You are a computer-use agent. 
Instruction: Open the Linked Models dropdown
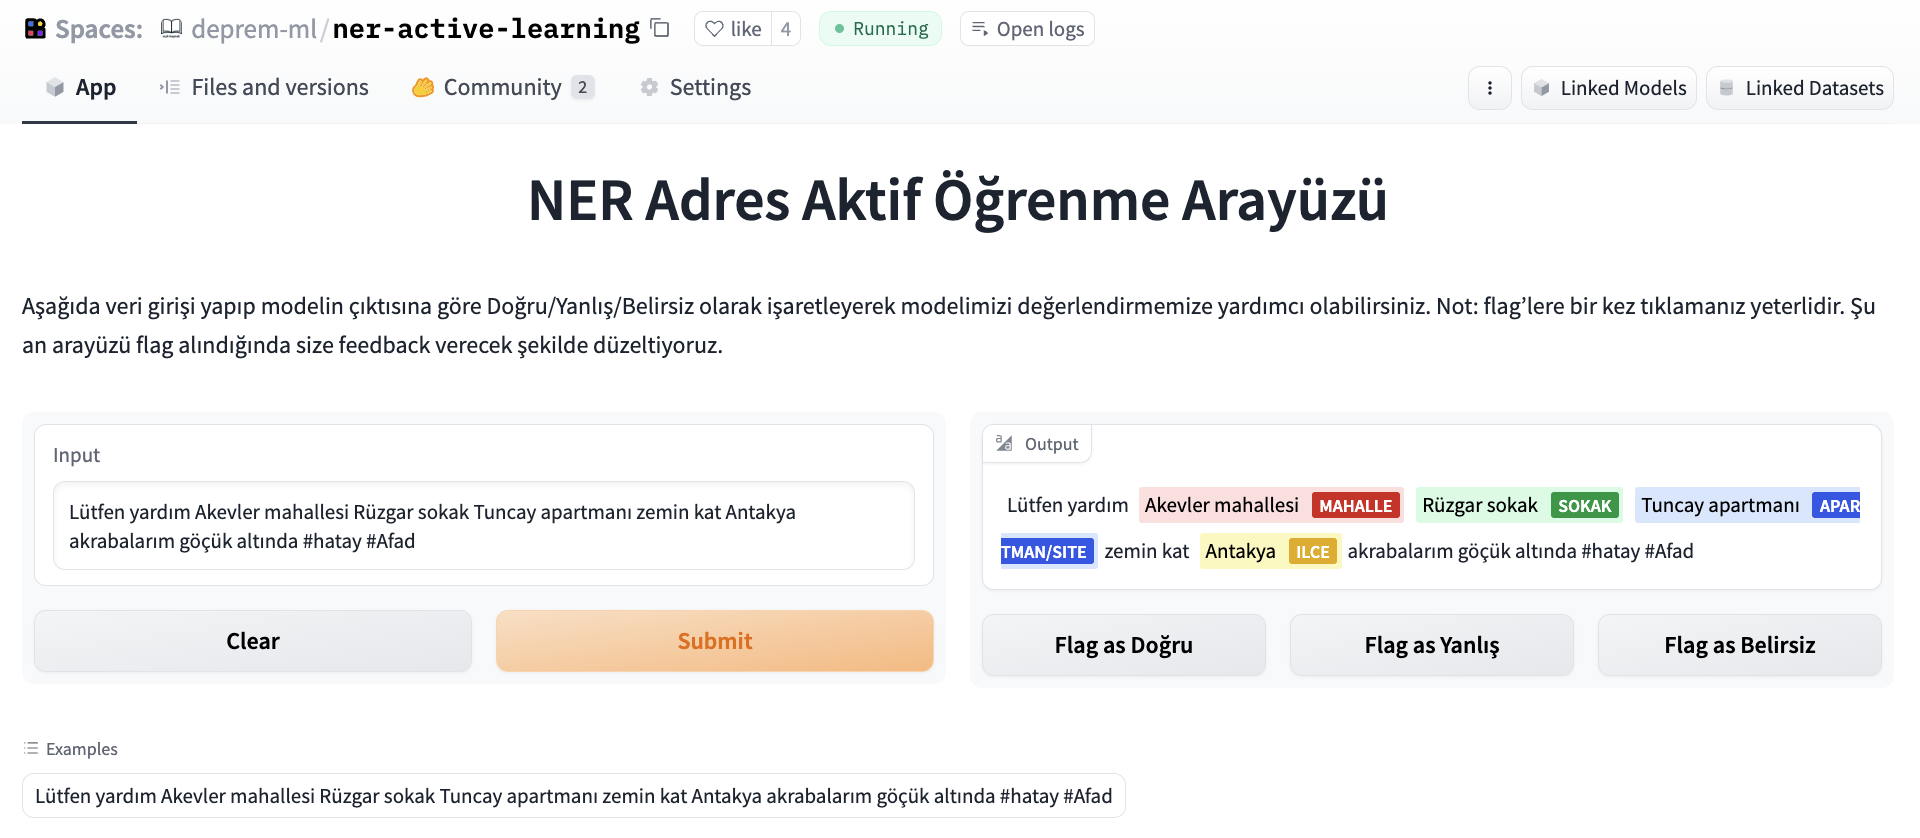pyautogui.click(x=1608, y=88)
